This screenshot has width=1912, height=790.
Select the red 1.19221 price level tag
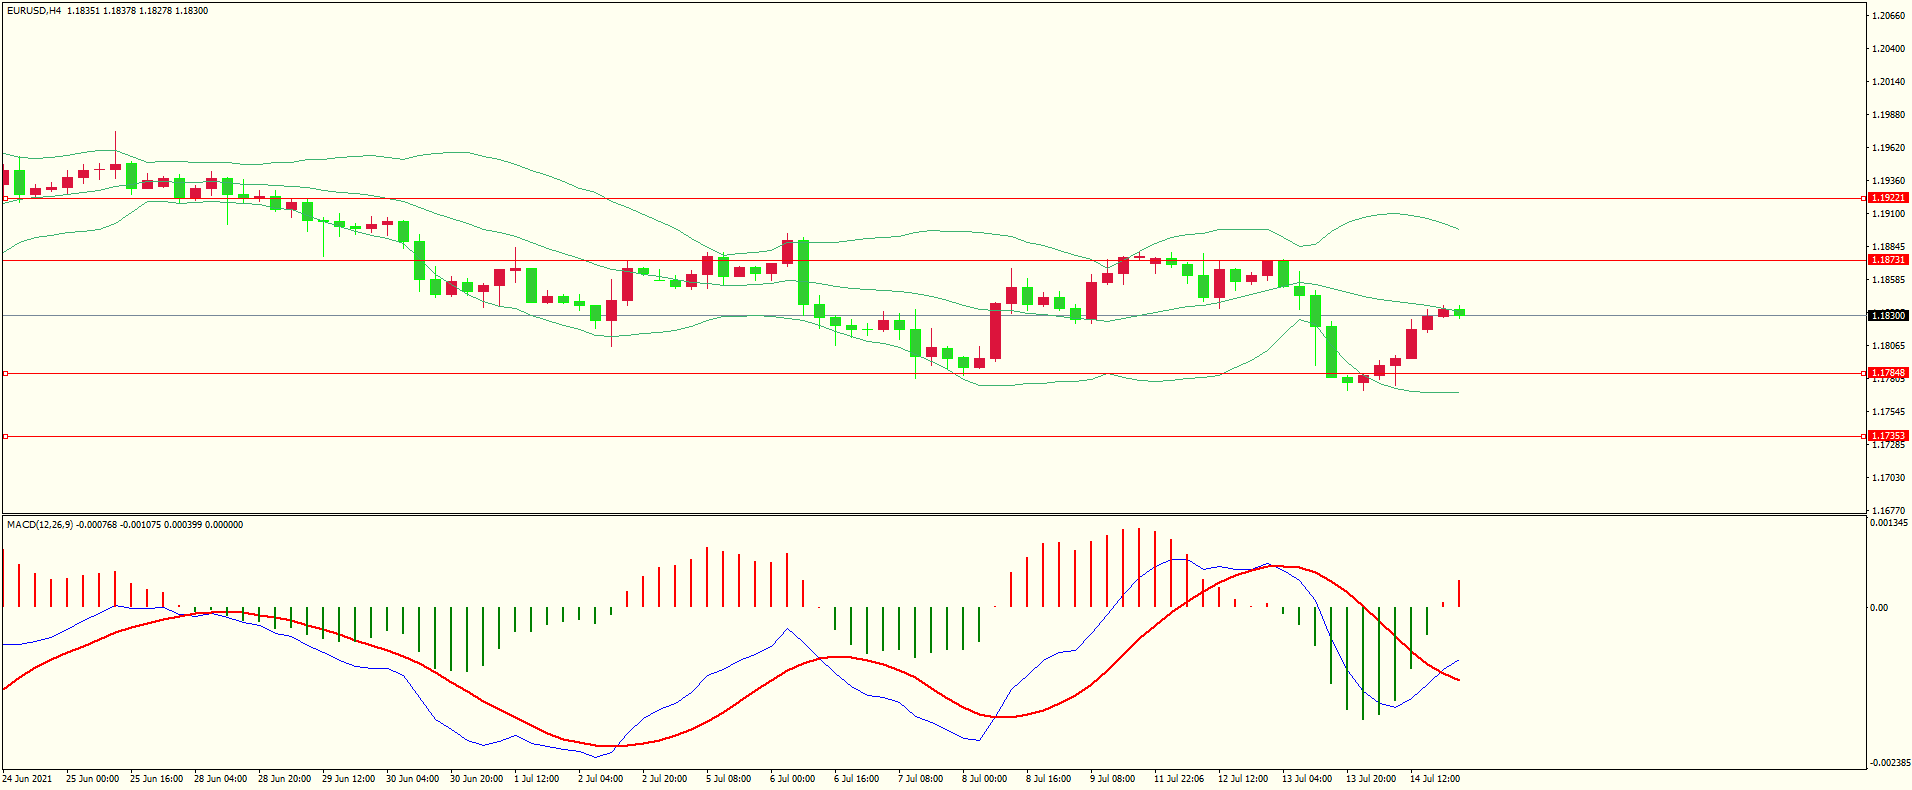[1888, 198]
